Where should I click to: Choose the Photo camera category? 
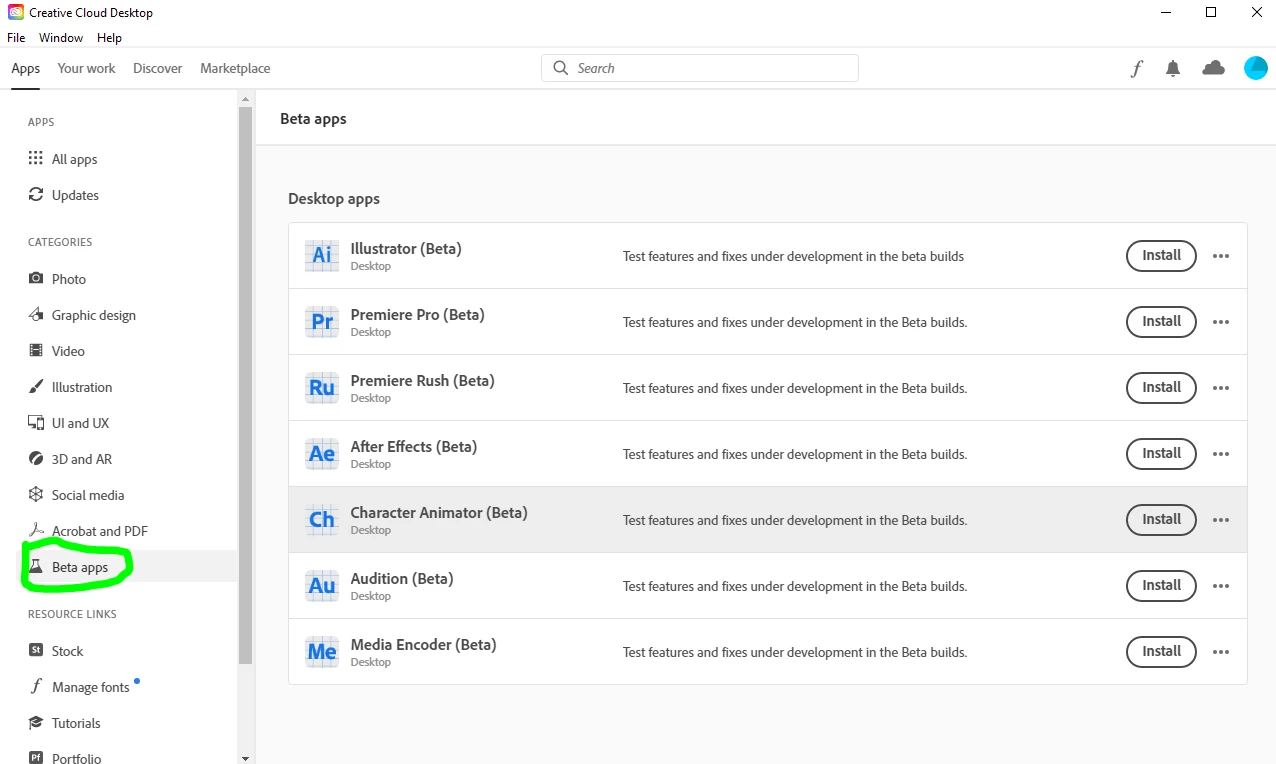pyautogui.click(x=57, y=279)
